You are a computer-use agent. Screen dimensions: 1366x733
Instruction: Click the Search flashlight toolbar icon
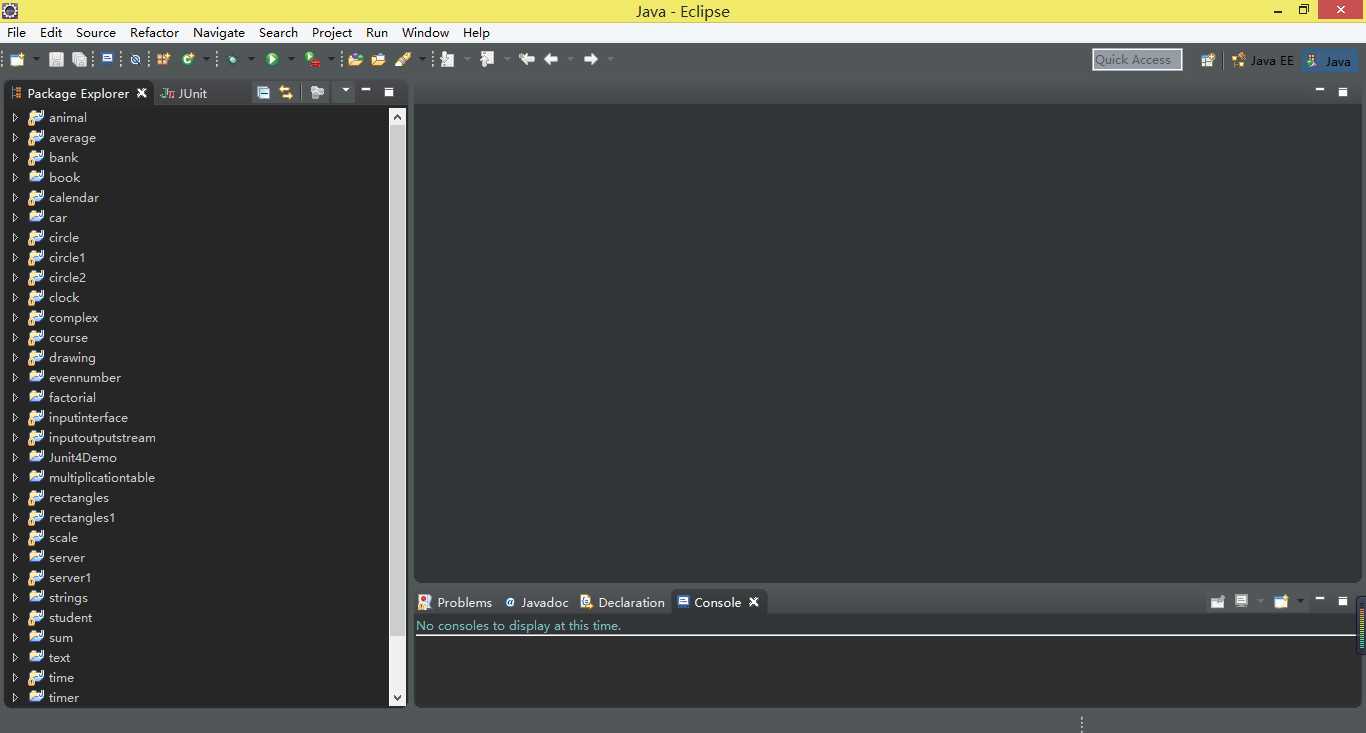pyautogui.click(x=403, y=60)
